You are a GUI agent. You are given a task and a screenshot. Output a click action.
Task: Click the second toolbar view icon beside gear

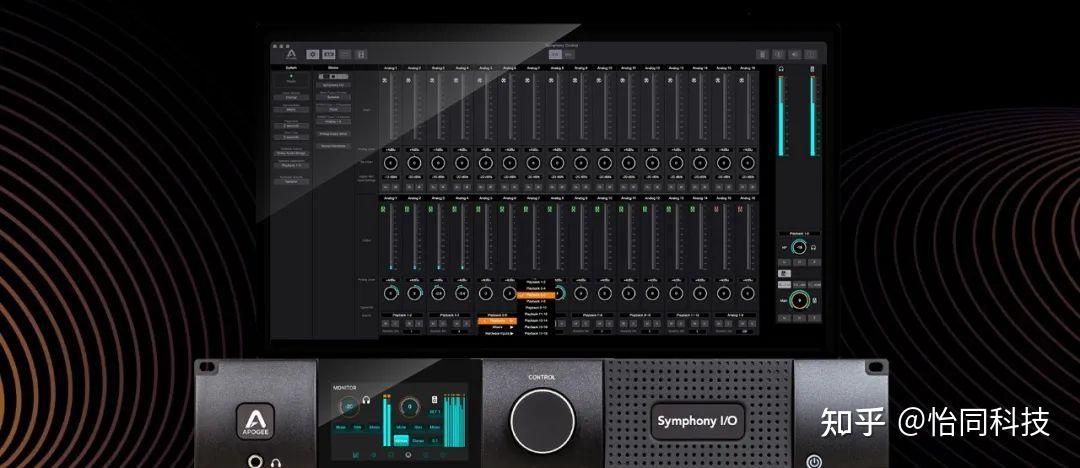click(329, 54)
